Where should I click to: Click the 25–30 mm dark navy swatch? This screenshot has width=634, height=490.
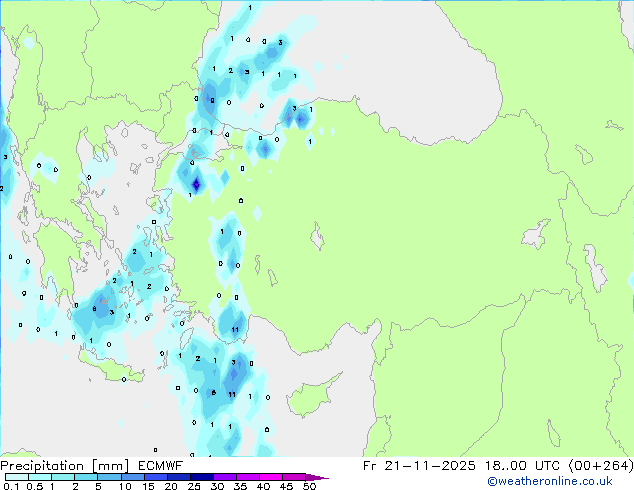[201, 477]
